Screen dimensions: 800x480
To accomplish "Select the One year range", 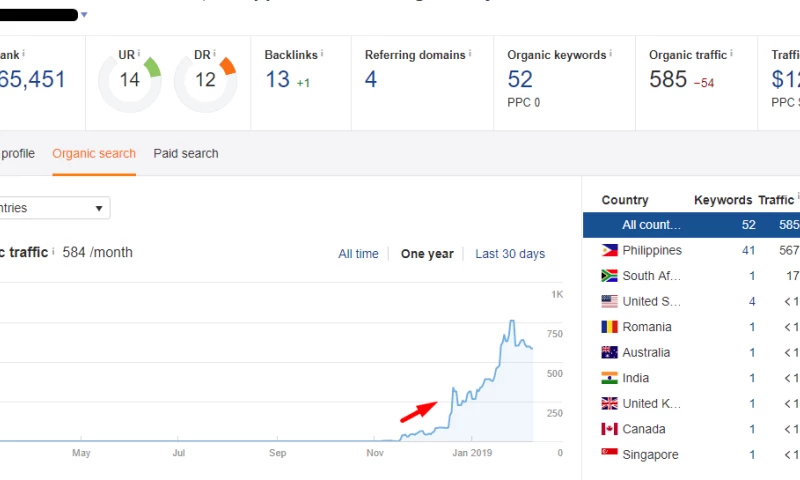I will coord(427,254).
